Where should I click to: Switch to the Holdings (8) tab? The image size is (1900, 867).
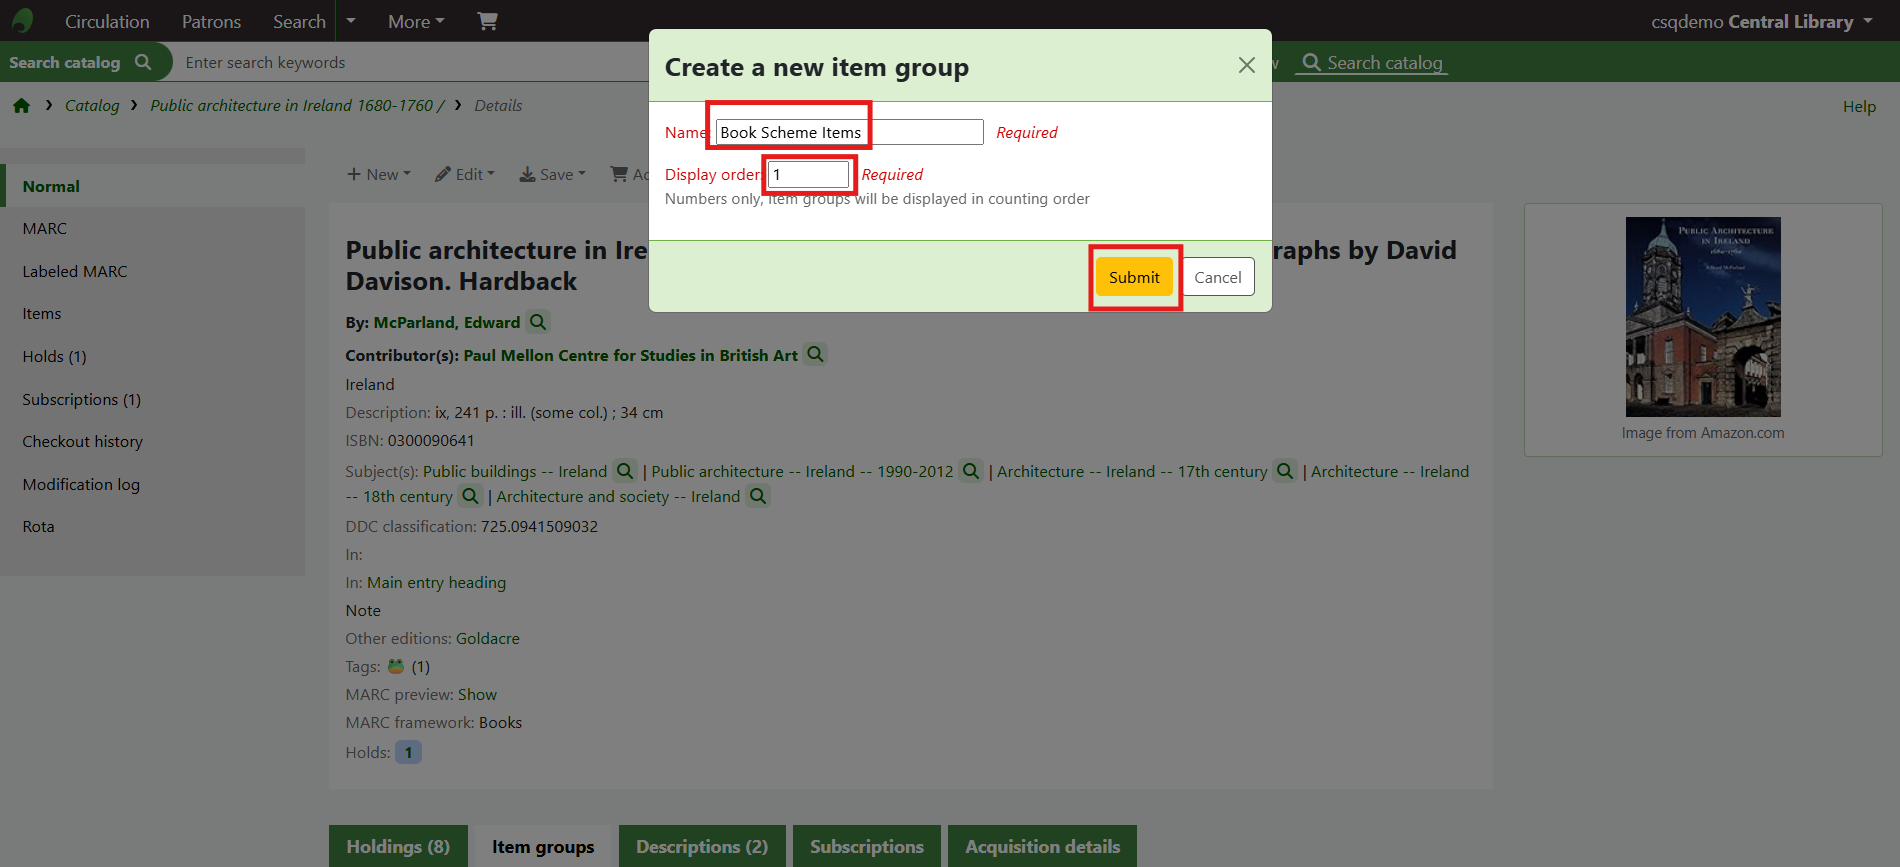[398, 846]
